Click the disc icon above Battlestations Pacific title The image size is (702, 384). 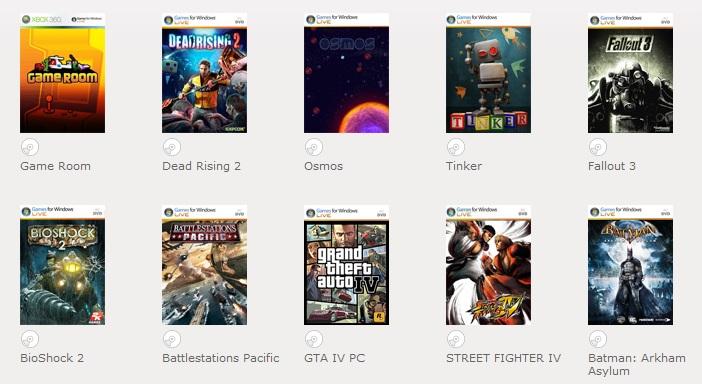click(x=172, y=339)
